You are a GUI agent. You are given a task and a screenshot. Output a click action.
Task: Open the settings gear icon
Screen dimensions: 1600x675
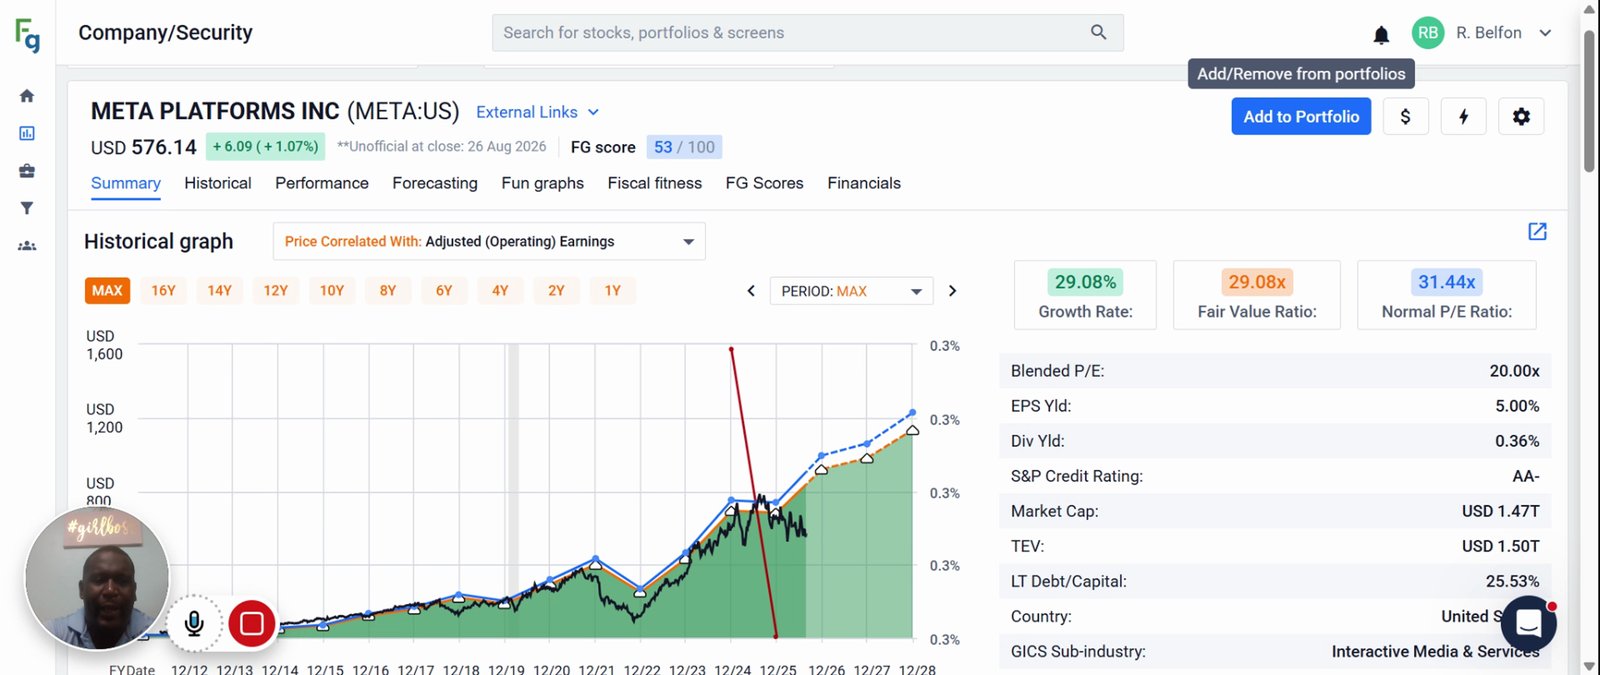pos(1521,117)
